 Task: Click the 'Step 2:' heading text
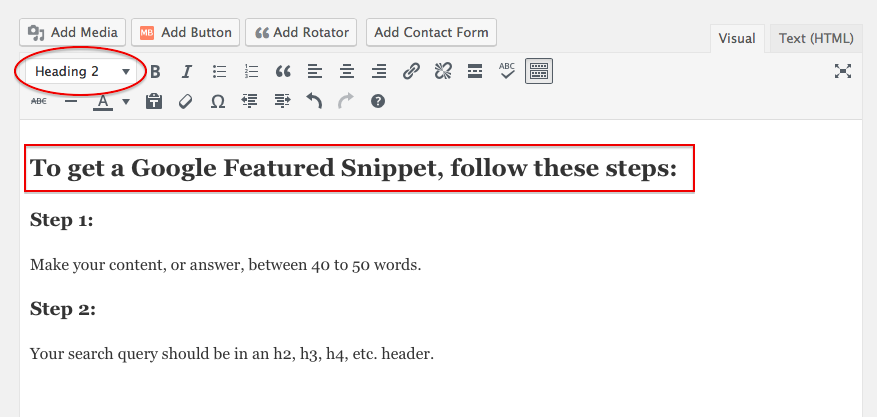63,309
